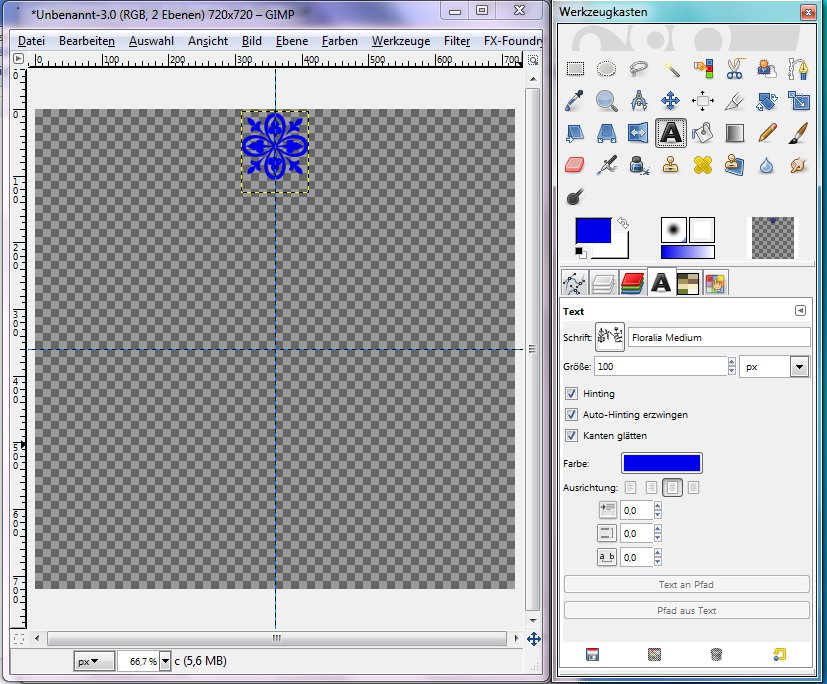Screen dimensions: 827x684
Task: Open the Filter menu
Action: 457,41
